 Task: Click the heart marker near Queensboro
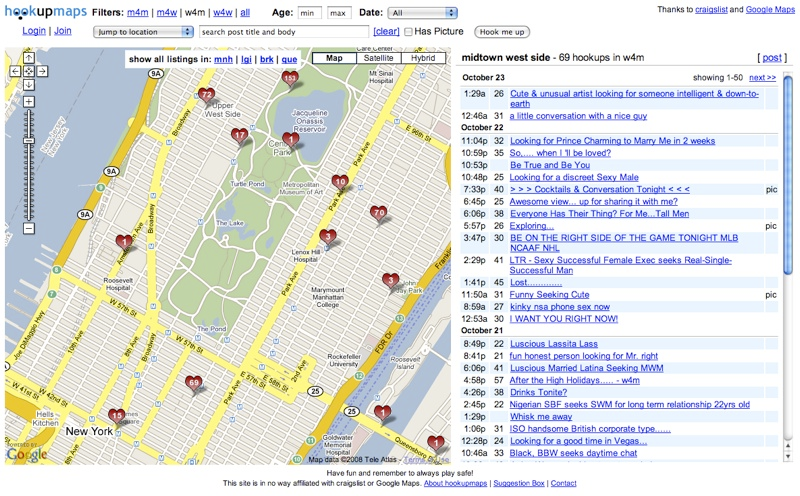(436, 443)
